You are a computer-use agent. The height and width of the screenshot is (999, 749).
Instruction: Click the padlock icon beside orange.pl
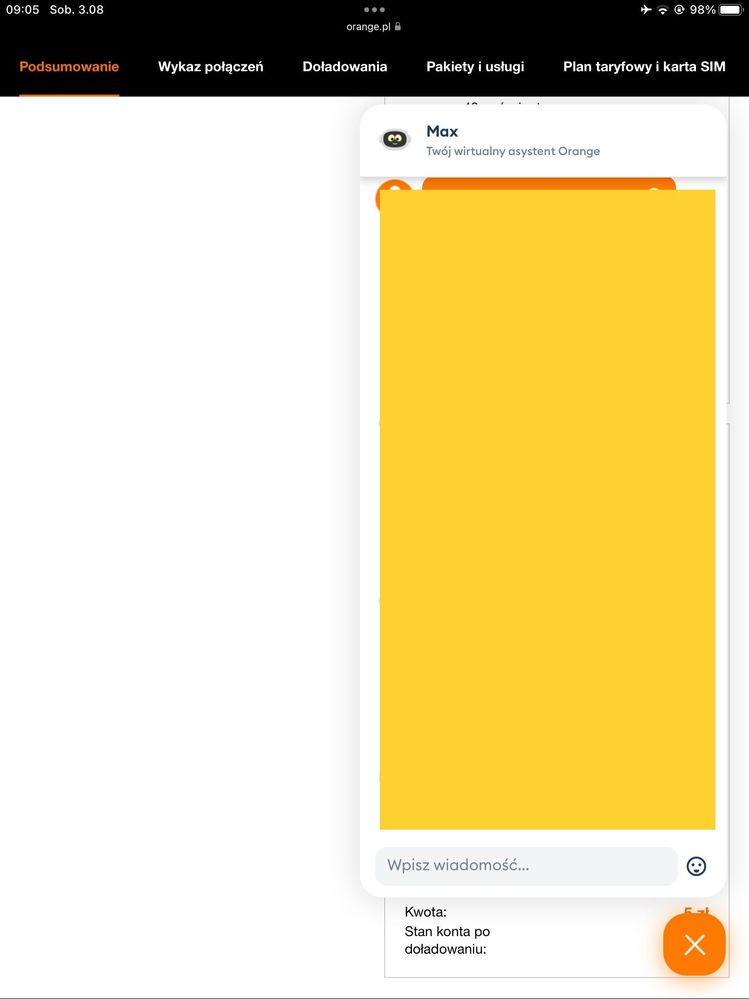(x=397, y=26)
